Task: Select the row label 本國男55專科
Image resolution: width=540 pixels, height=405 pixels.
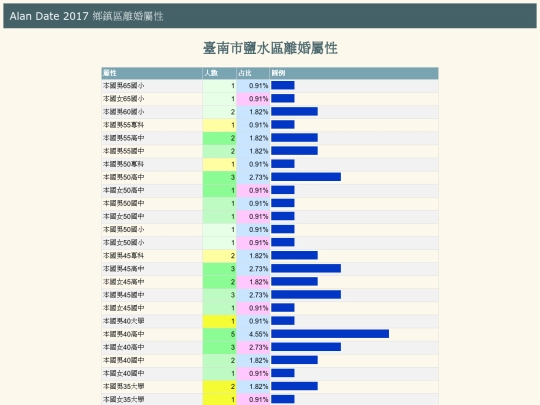Action: (124, 125)
